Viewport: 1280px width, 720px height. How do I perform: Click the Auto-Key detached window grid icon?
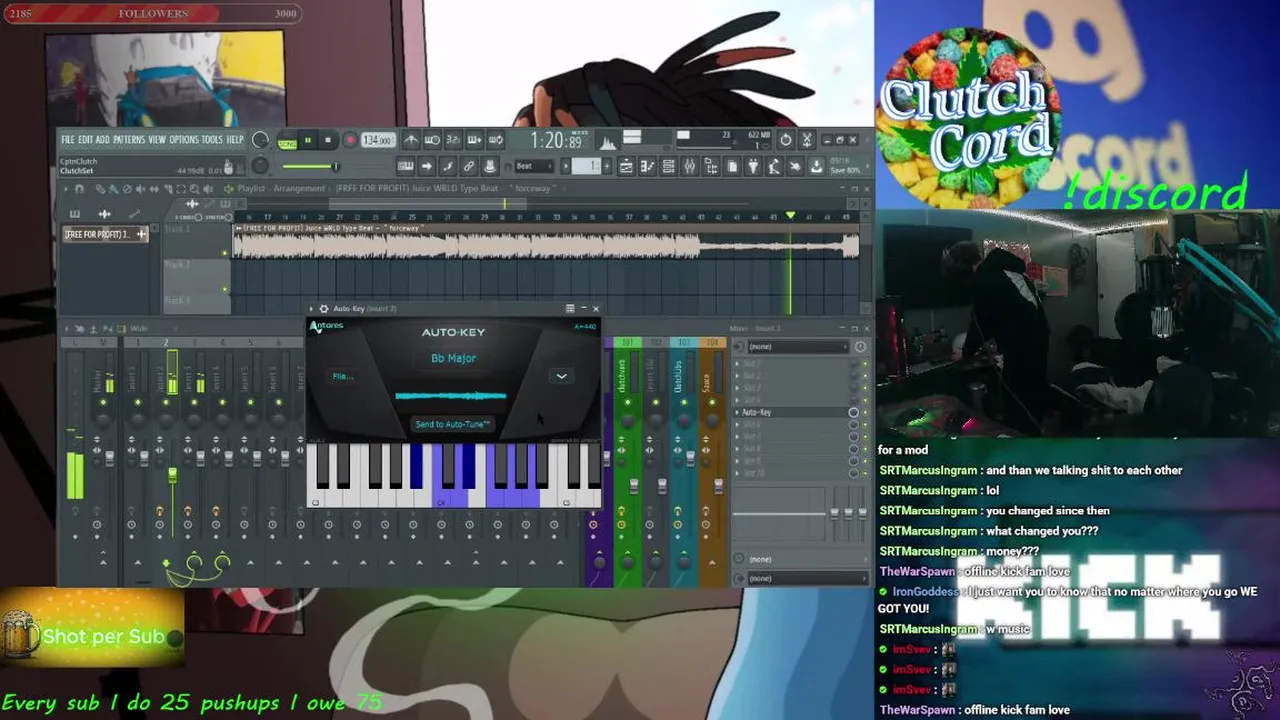click(570, 308)
